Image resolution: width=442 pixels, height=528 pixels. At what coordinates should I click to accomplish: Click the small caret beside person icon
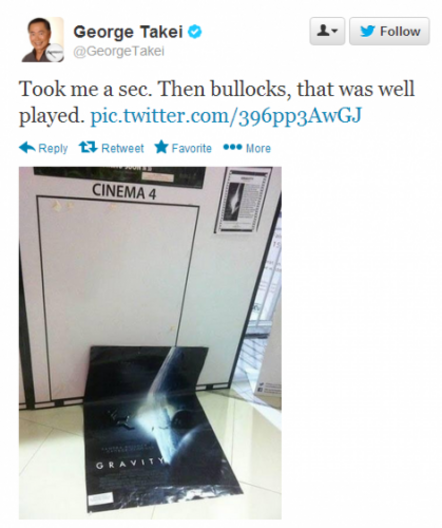click(x=335, y=31)
